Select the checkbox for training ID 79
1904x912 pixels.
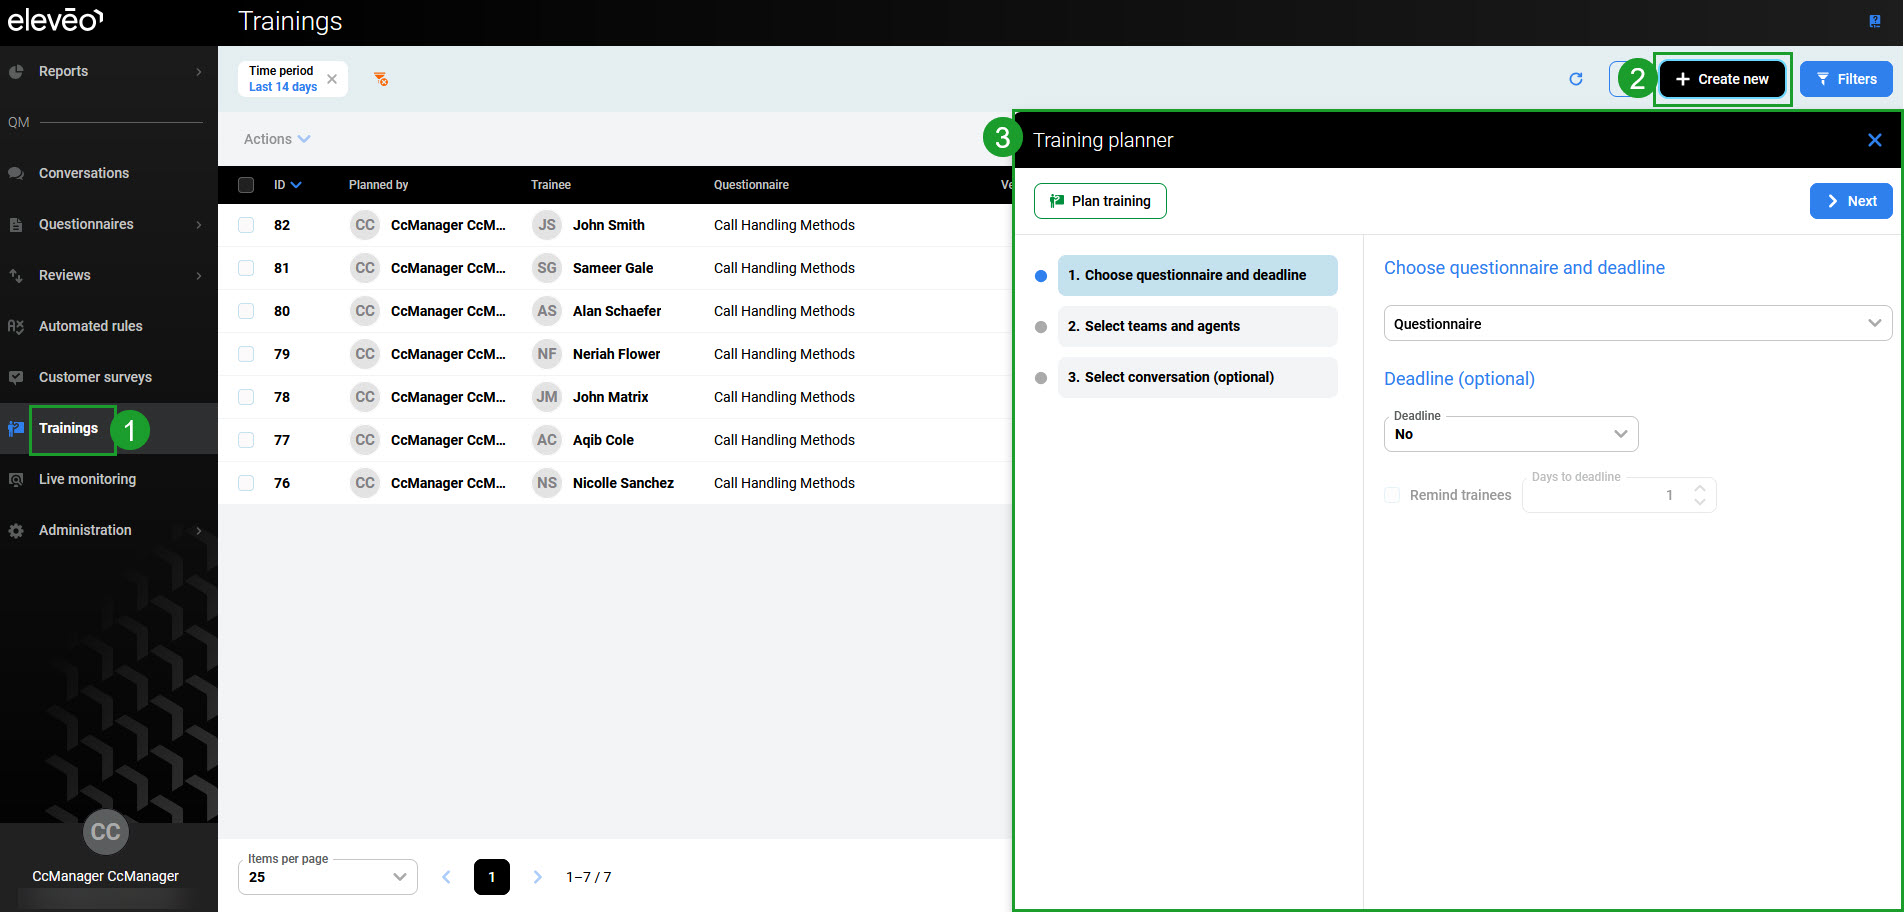click(x=246, y=354)
